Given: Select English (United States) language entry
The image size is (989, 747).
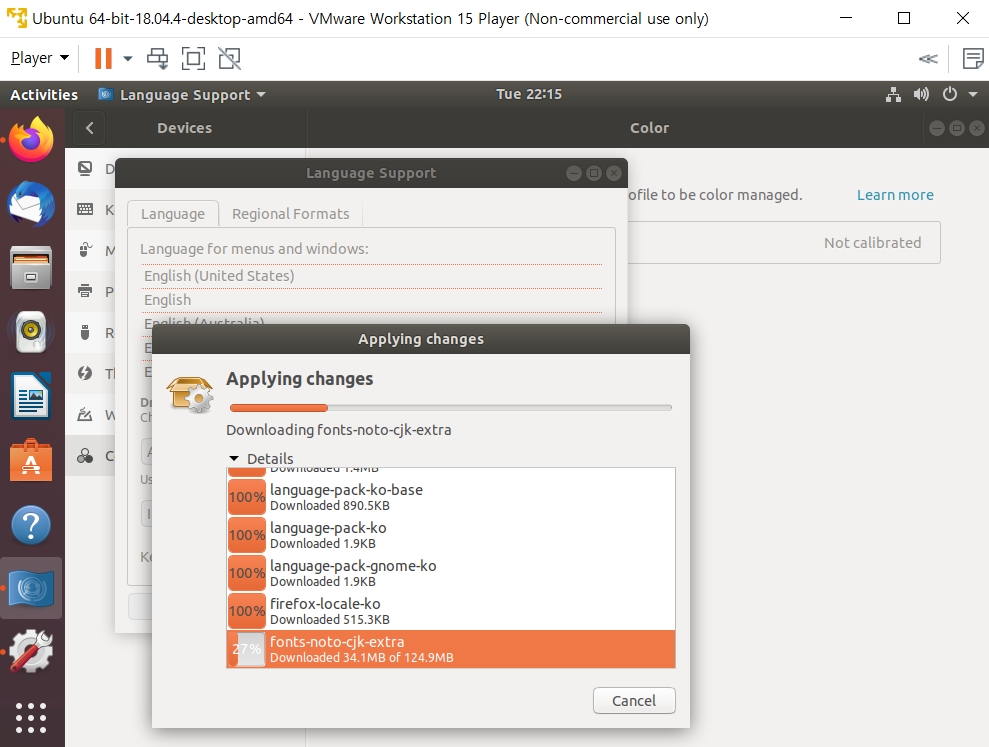Looking at the screenshot, I should click(x=372, y=276).
